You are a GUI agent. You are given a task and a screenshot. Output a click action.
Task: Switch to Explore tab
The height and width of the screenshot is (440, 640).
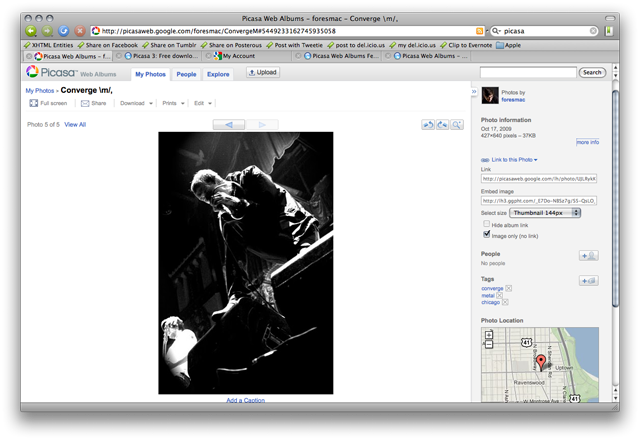point(218,74)
